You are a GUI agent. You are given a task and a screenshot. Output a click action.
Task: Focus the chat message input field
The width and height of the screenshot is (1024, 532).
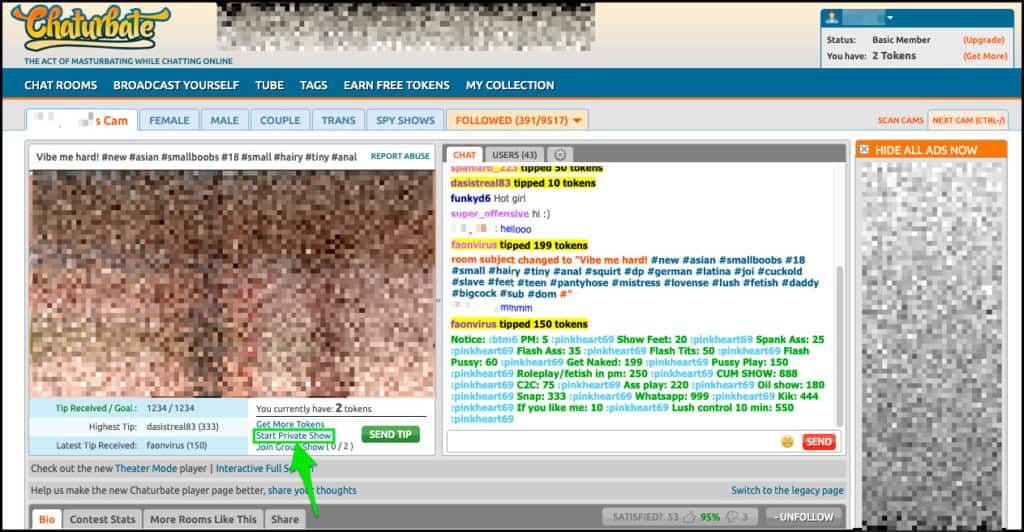point(613,442)
